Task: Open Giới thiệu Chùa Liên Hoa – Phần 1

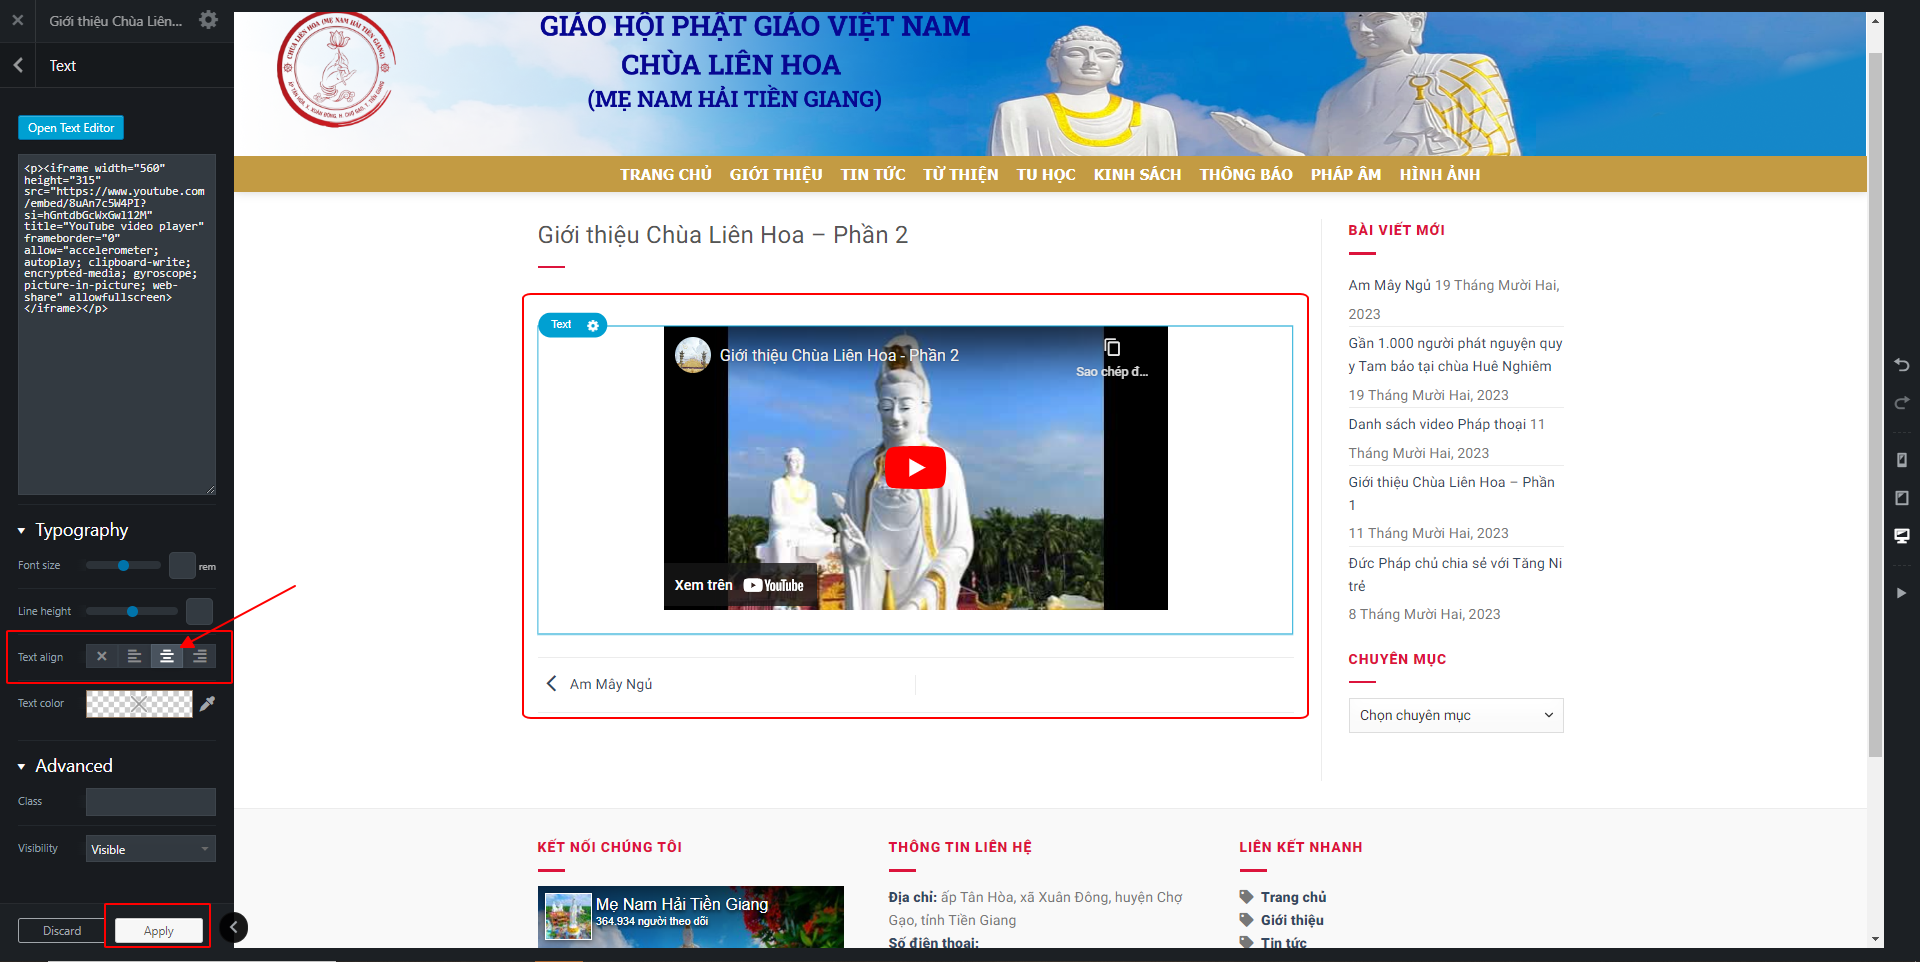Action: tap(1451, 494)
